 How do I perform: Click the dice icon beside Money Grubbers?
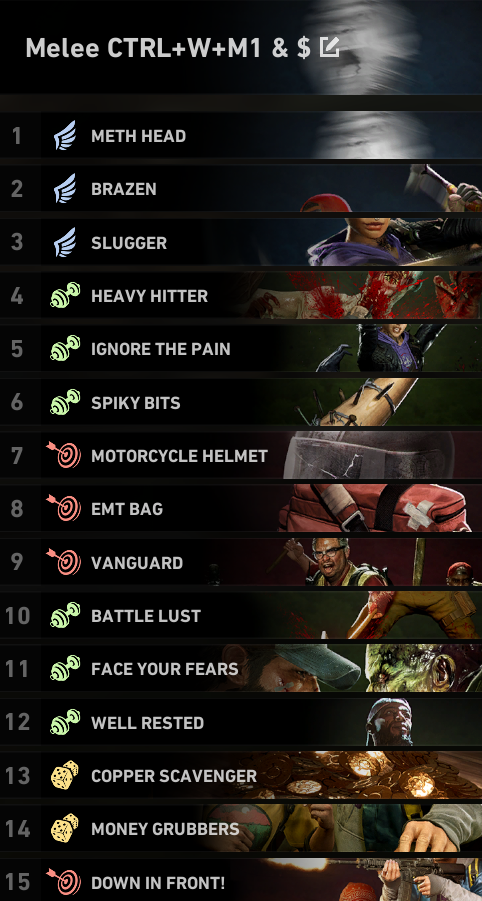point(65,828)
